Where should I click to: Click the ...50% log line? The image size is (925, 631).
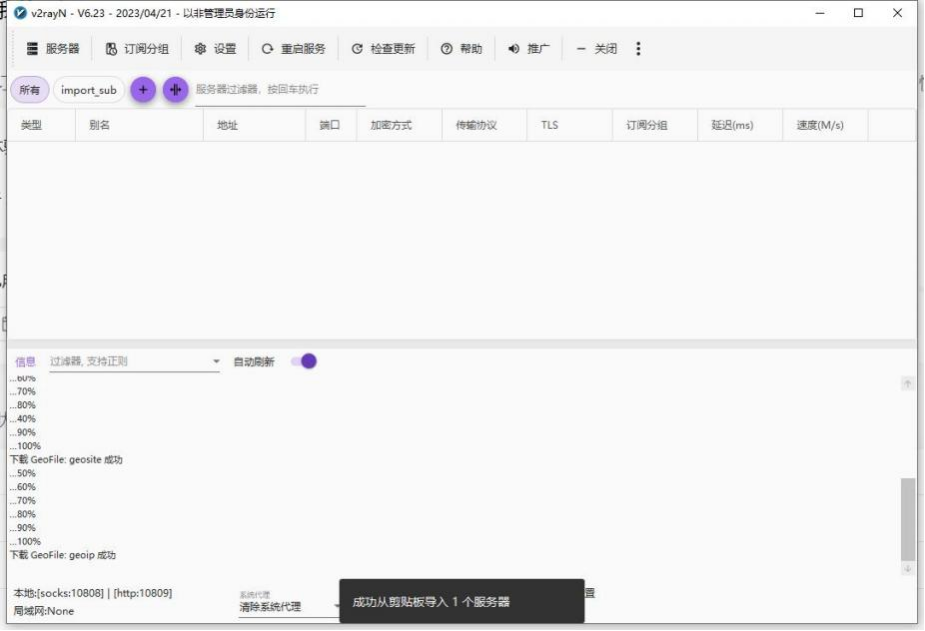pos(22,473)
